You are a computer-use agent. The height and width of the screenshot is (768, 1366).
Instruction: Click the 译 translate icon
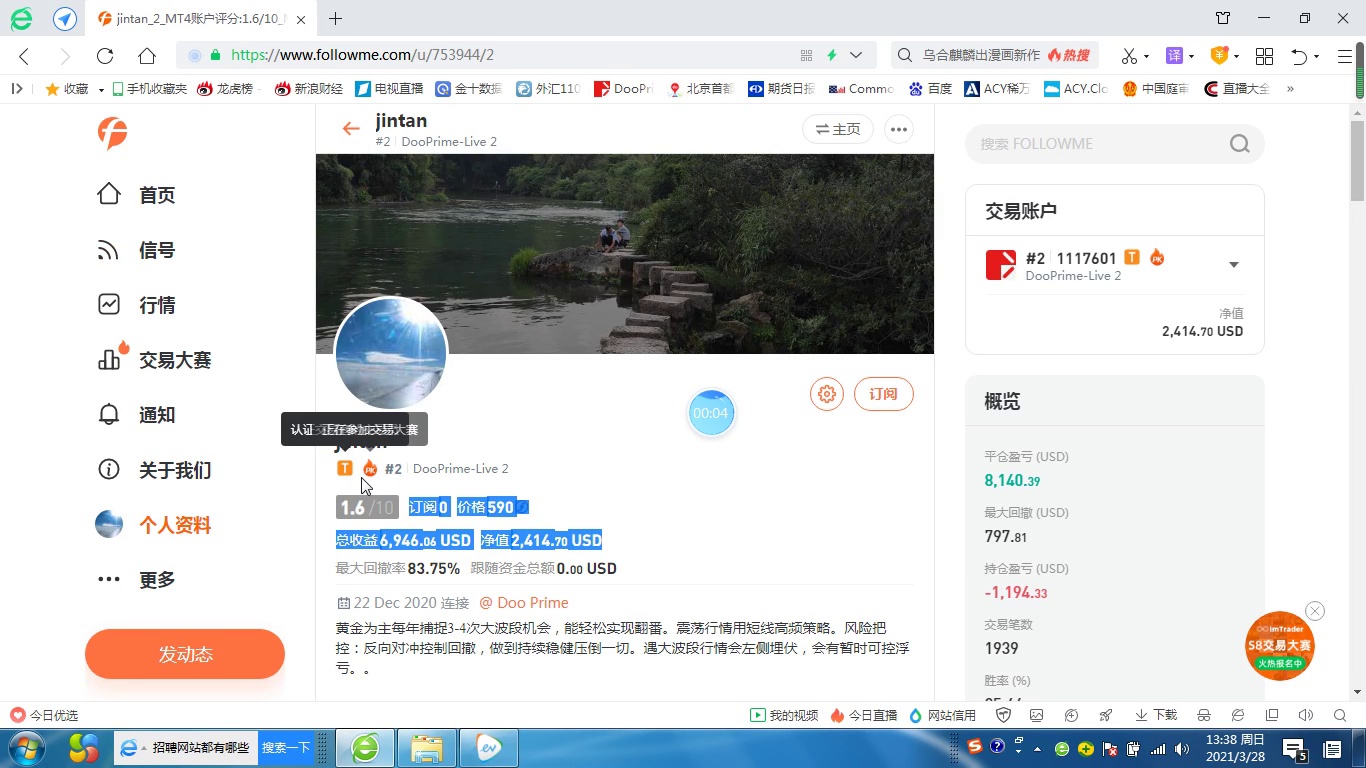[1175, 56]
